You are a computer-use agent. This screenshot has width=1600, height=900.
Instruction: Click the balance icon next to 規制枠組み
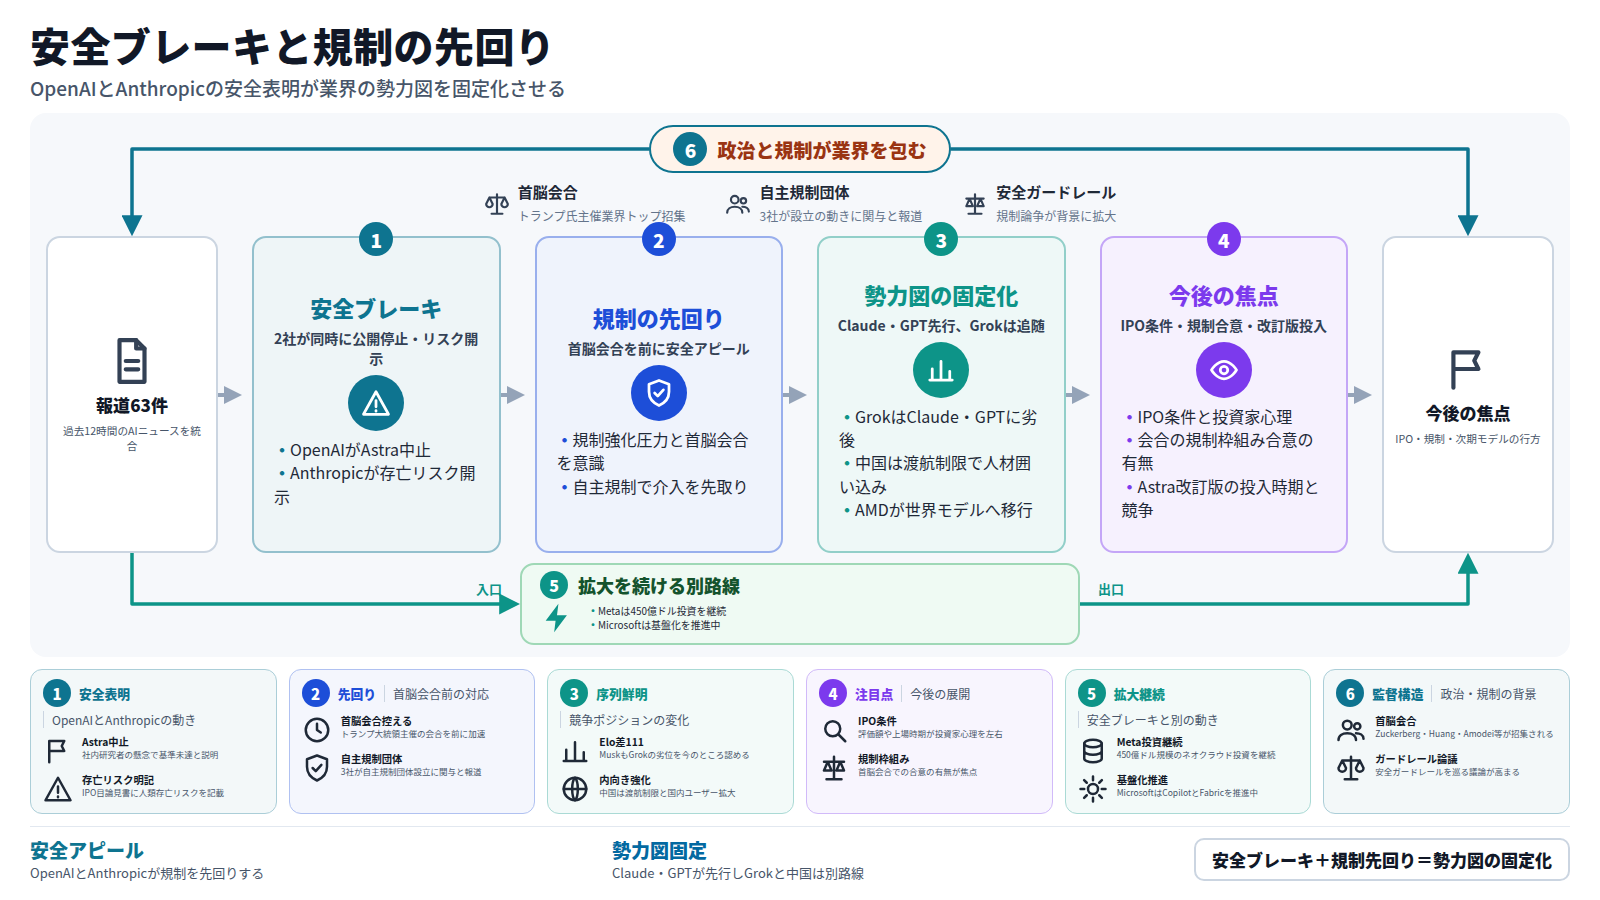tap(834, 767)
